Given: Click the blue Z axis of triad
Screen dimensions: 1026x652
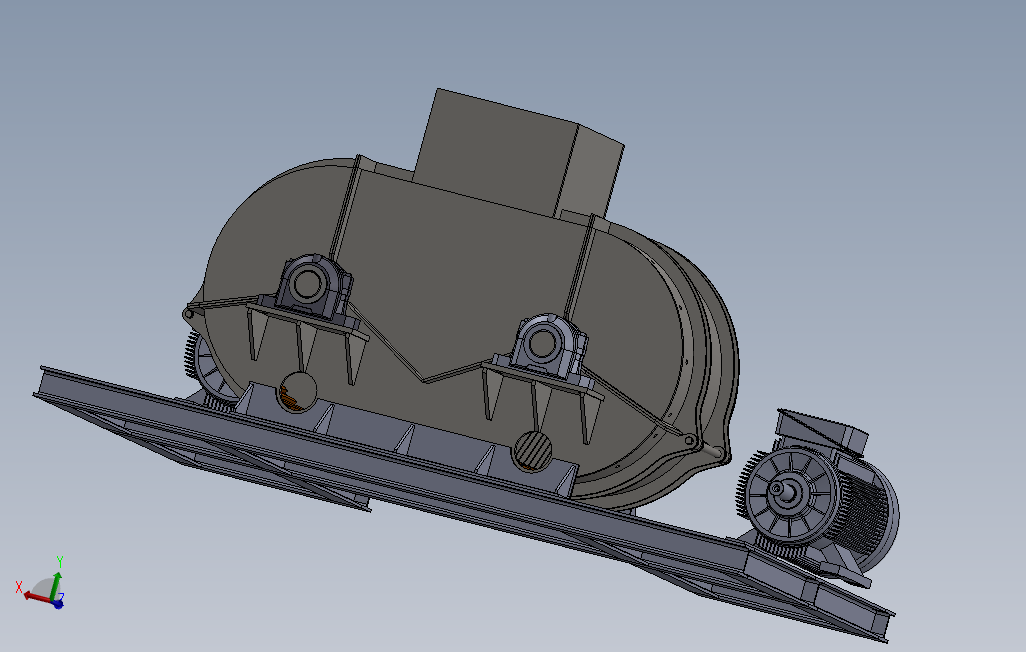Looking at the screenshot, I should coord(58,604).
